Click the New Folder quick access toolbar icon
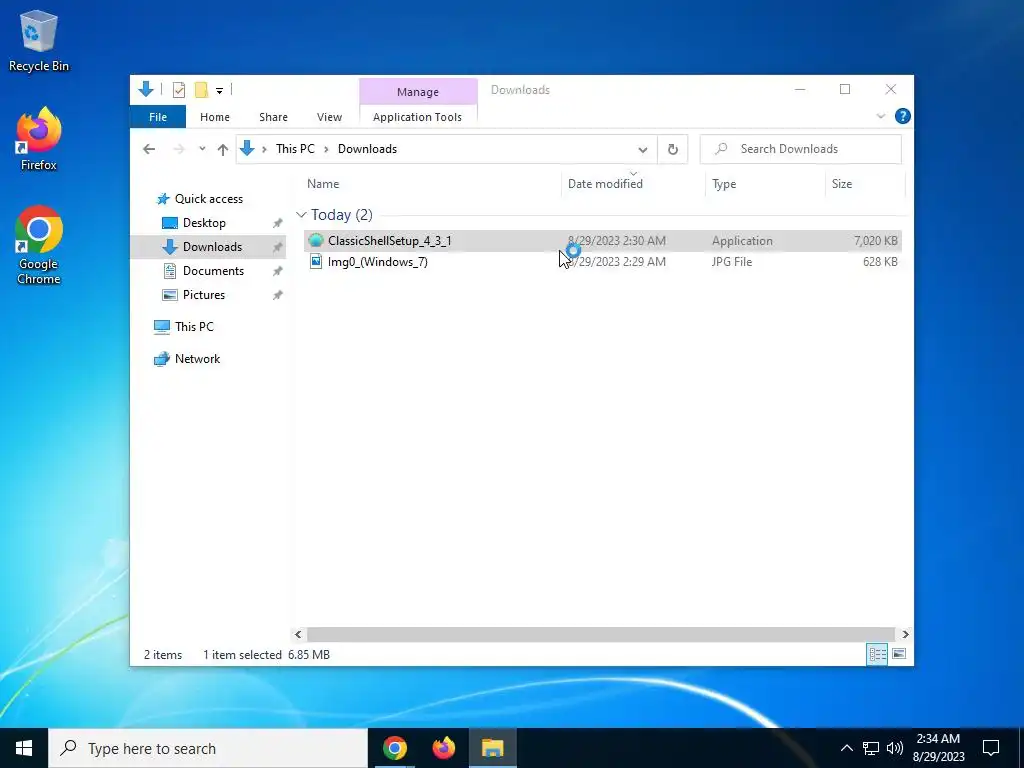Screen dimensions: 1024x768 201,90
